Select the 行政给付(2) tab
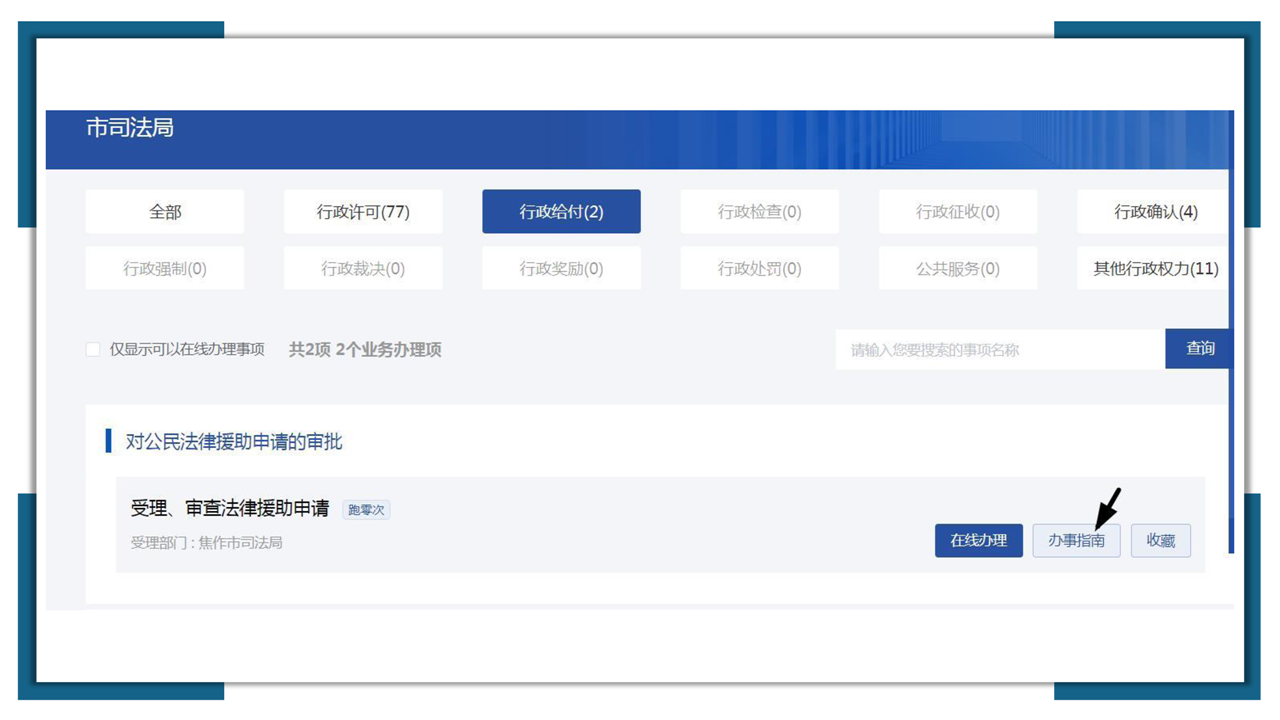This screenshot has width=1280, height=720. (561, 212)
